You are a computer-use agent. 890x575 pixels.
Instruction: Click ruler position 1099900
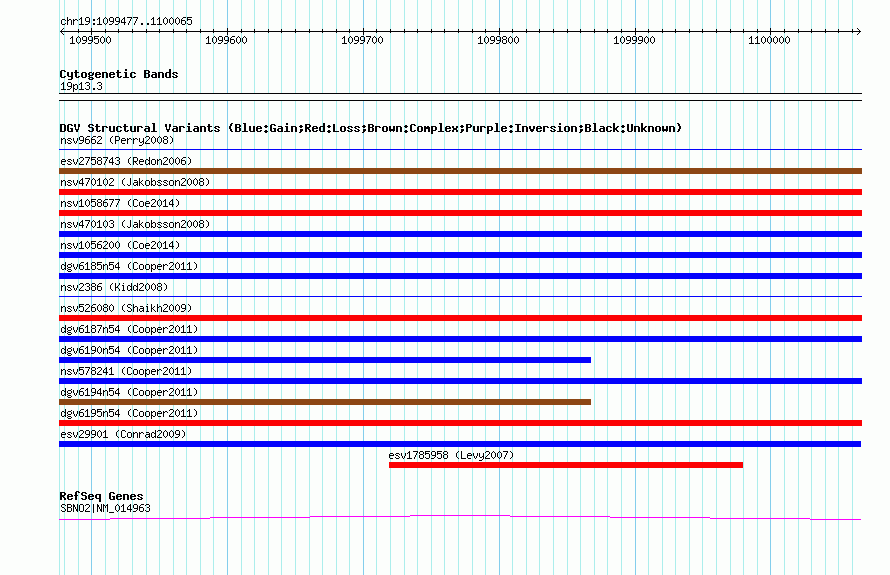tap(634, 40)
